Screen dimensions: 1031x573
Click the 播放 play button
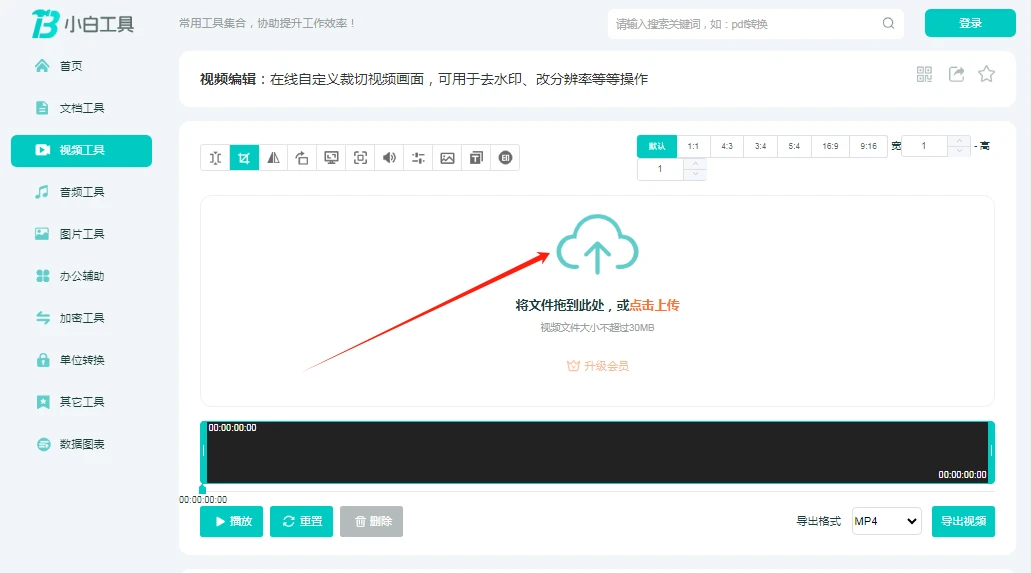pos(231,521)
